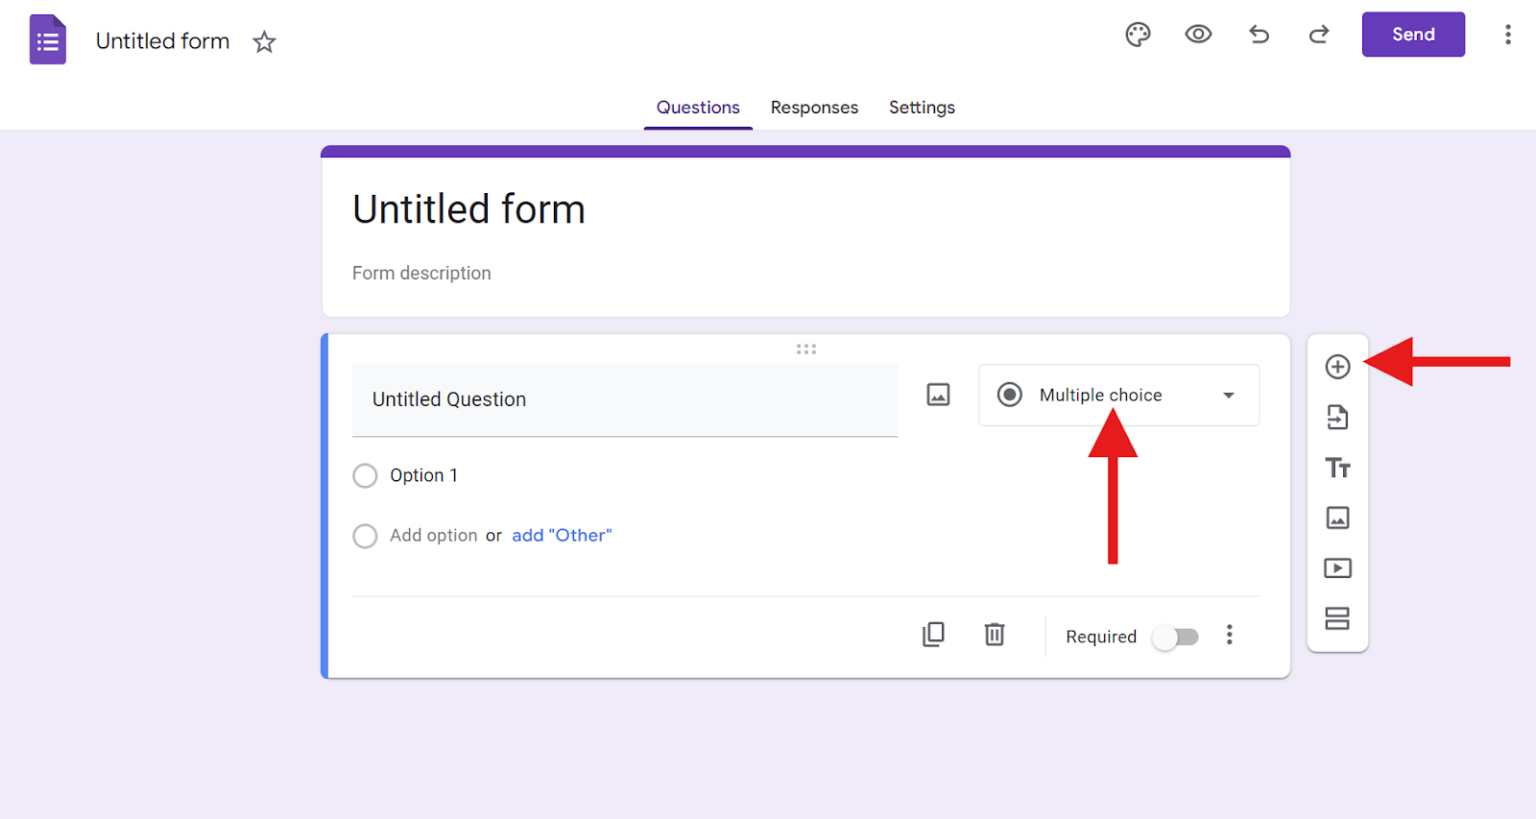
Task: Open the form's three-dot overflow menu
Action: pos(1508,33)
